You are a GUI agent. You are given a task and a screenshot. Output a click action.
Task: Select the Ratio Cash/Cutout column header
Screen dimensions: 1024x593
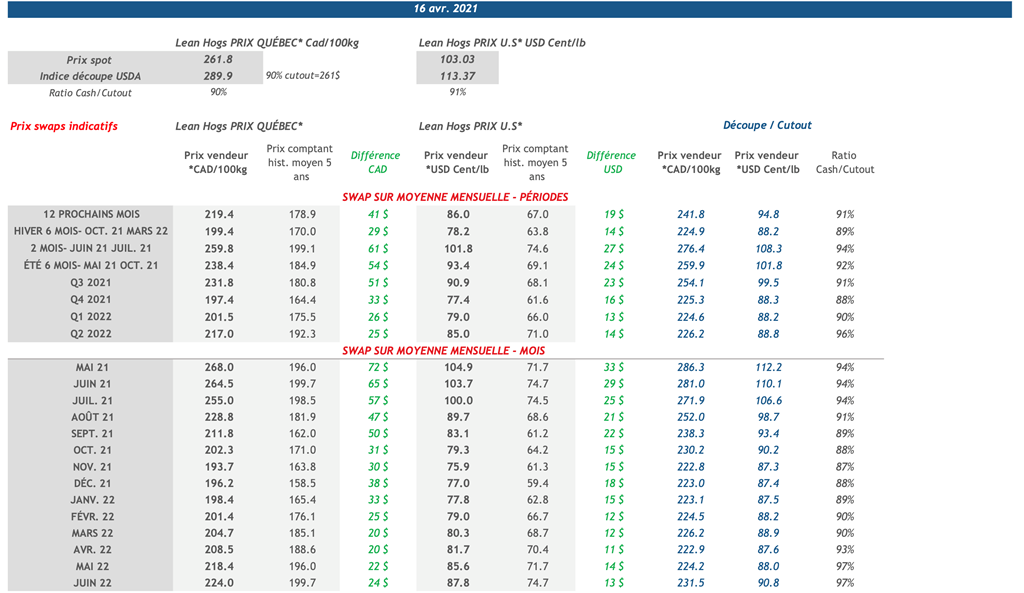844,162
